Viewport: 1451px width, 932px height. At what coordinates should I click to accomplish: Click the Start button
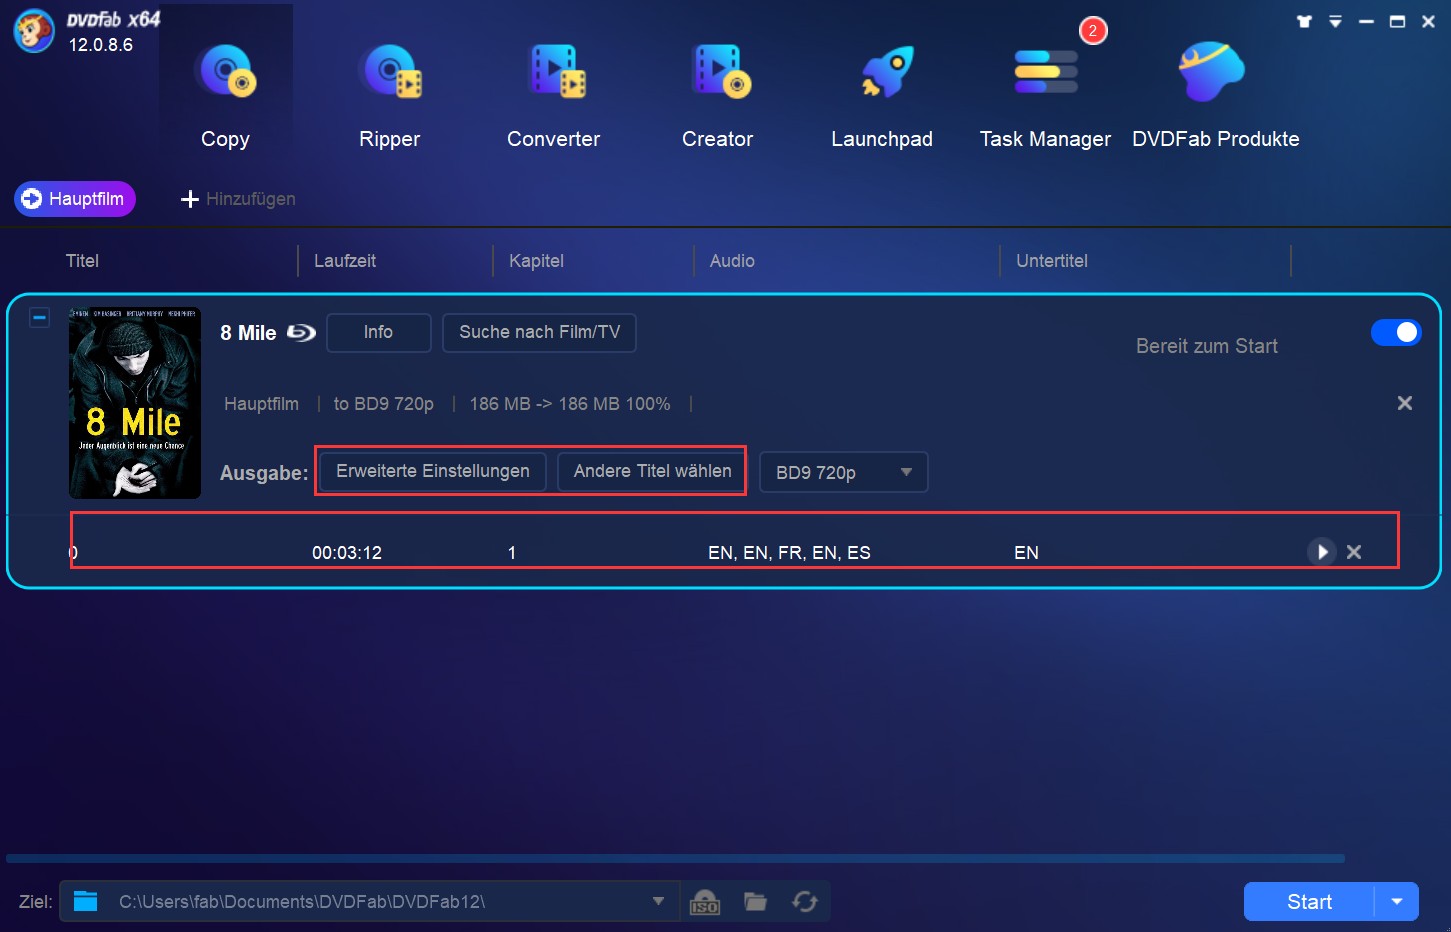point(1309,902)
